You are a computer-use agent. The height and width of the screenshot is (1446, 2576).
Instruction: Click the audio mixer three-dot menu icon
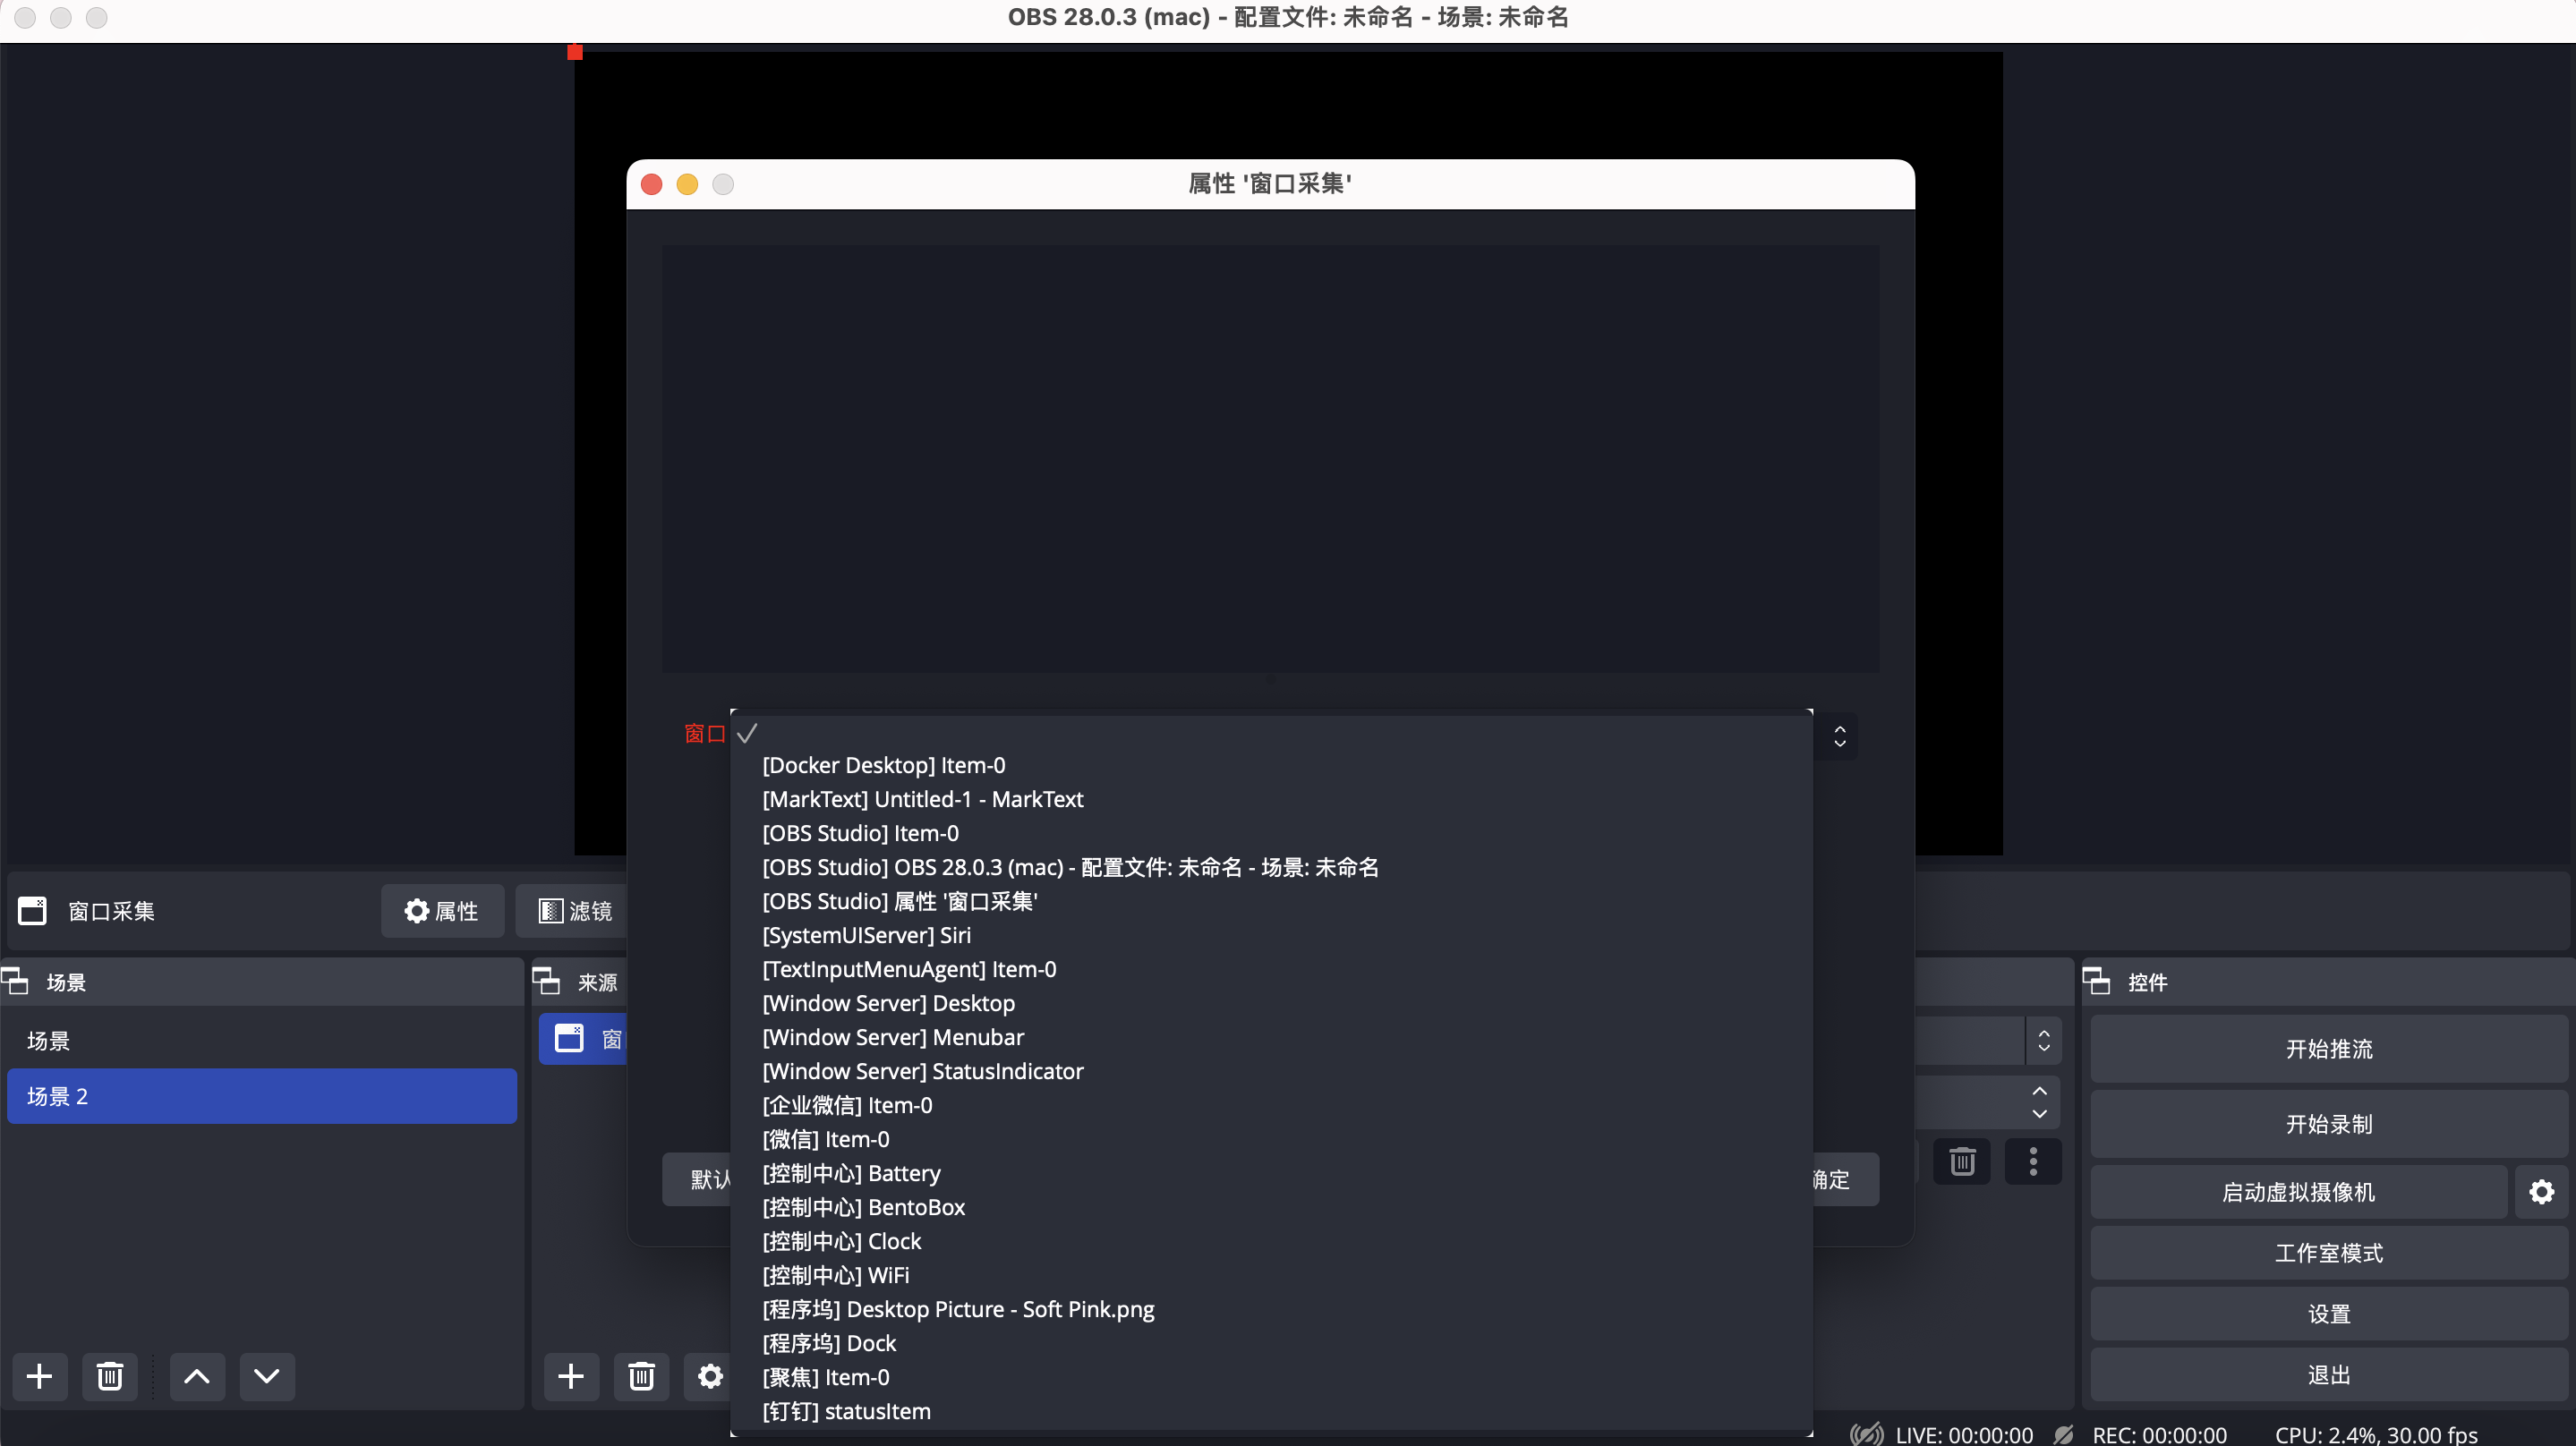pos(2033,1161)
